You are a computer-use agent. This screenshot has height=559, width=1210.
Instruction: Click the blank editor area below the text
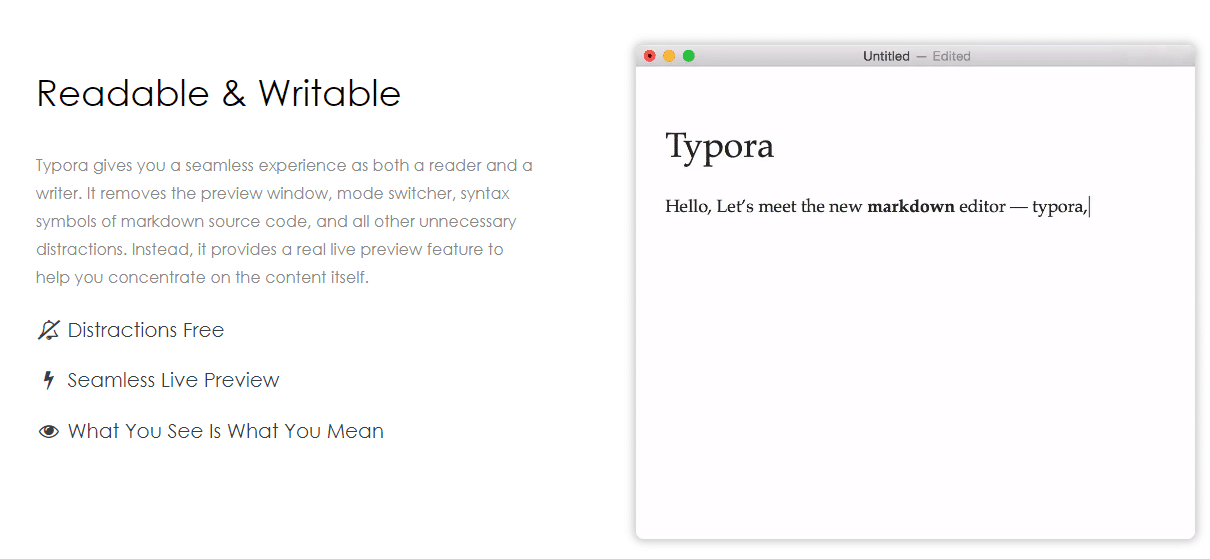tap(914, 380)
